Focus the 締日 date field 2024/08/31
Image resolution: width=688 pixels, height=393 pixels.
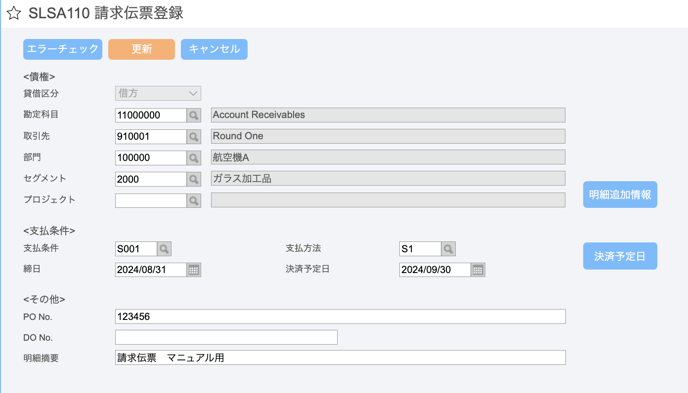click(151, 270)
